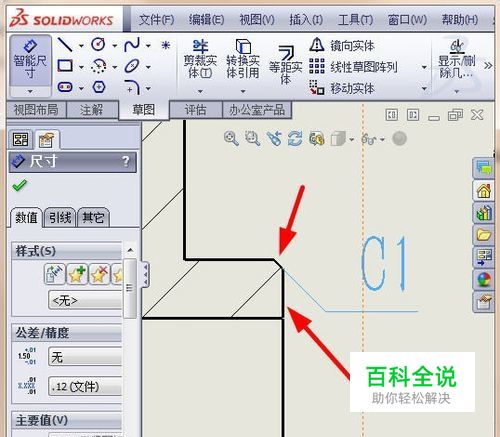
Task: Click Apply default style icon
Action: point(54,274)
